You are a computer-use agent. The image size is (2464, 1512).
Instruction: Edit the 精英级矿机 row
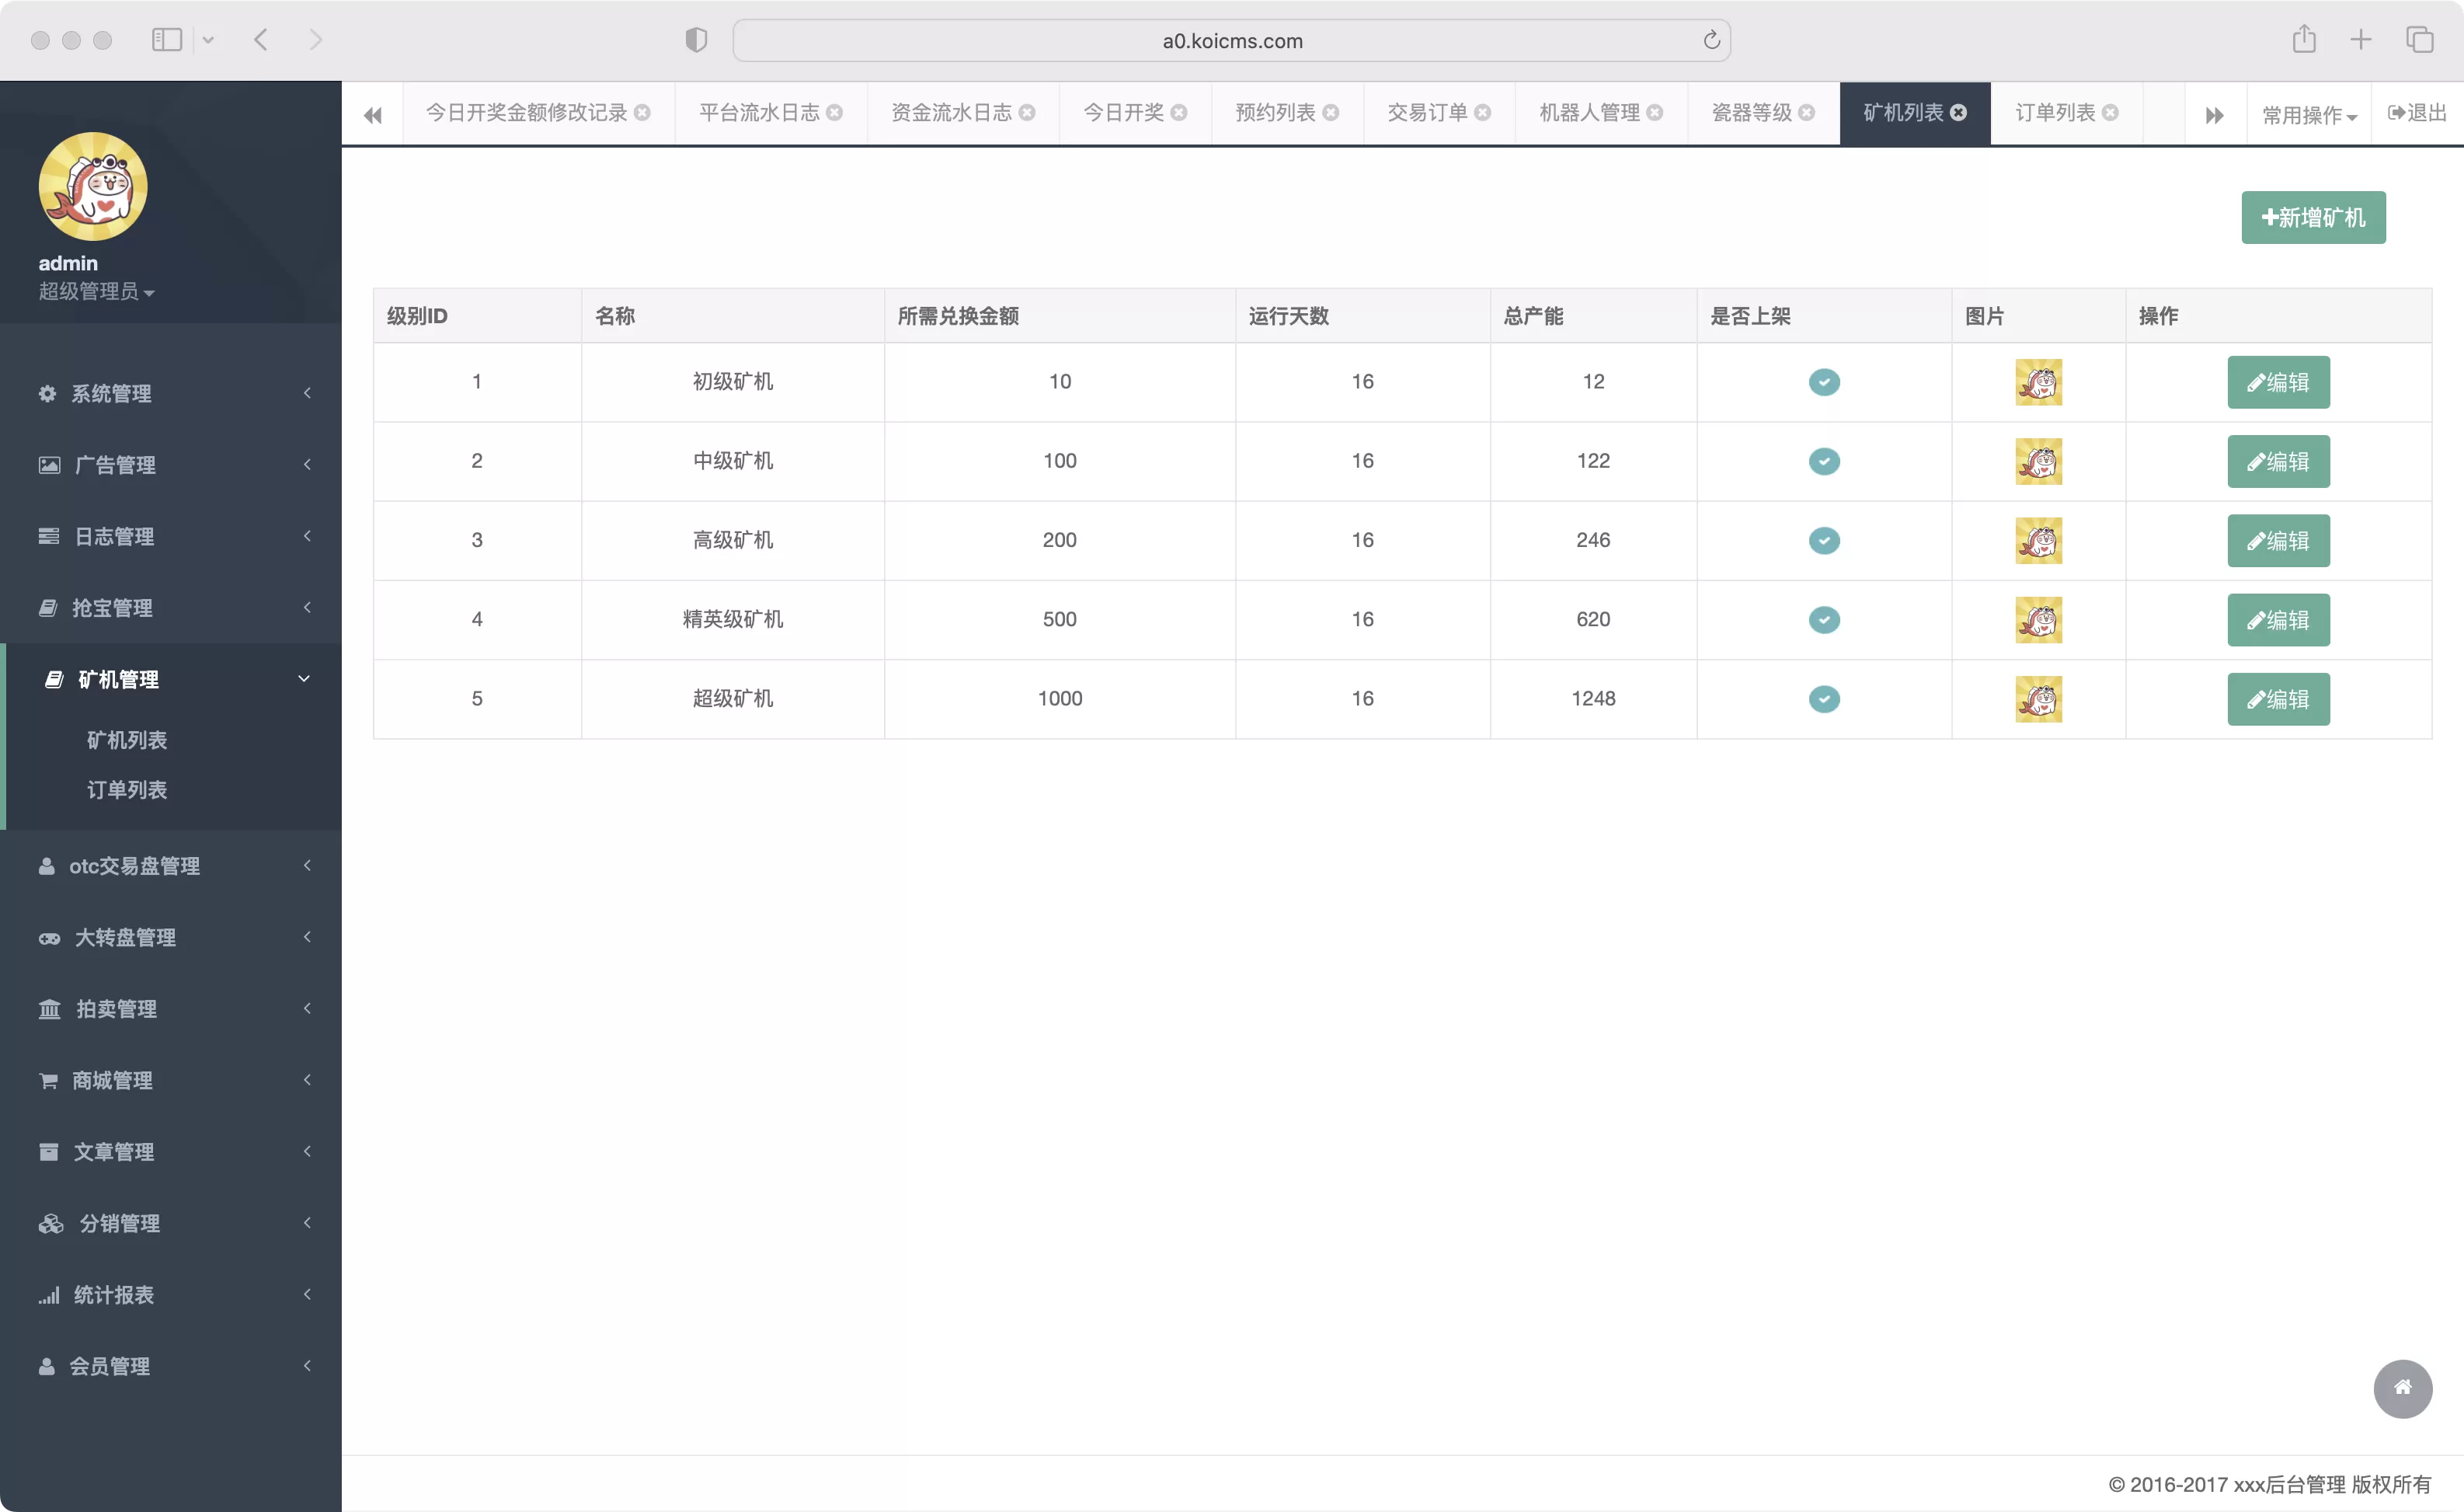(x=2278, y=620)
